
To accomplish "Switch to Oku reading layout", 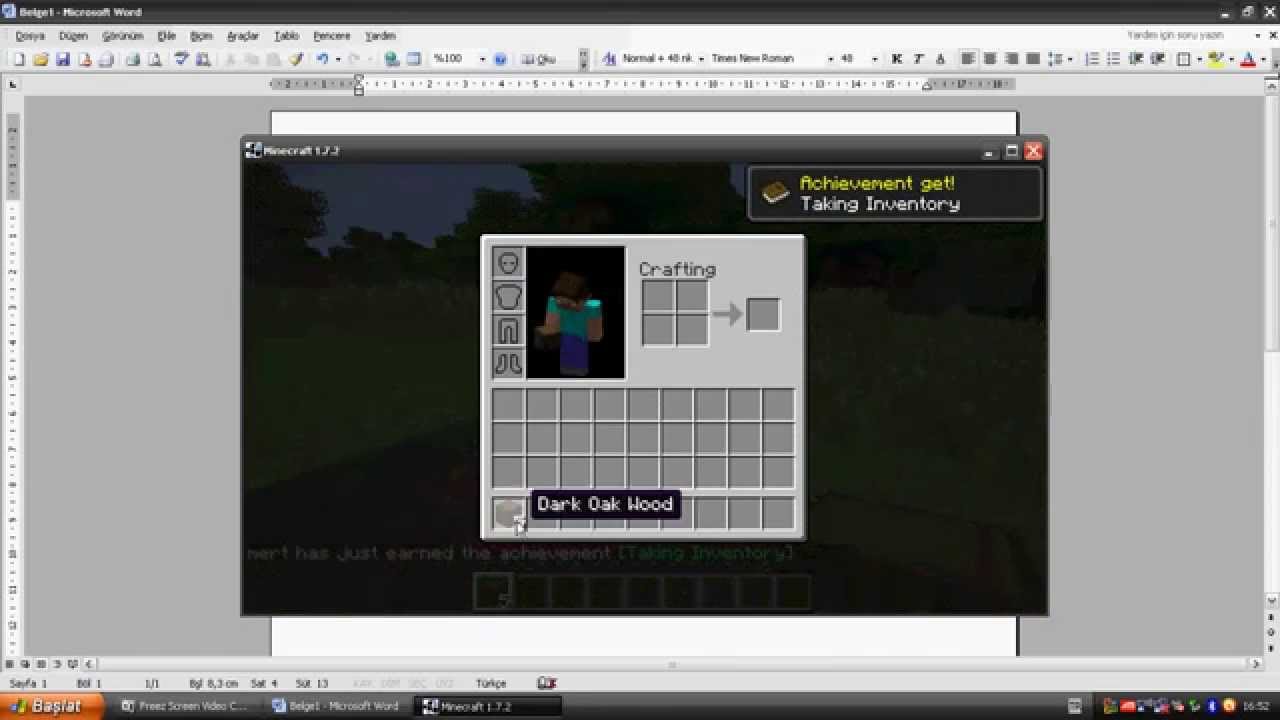I will point(539,59).
